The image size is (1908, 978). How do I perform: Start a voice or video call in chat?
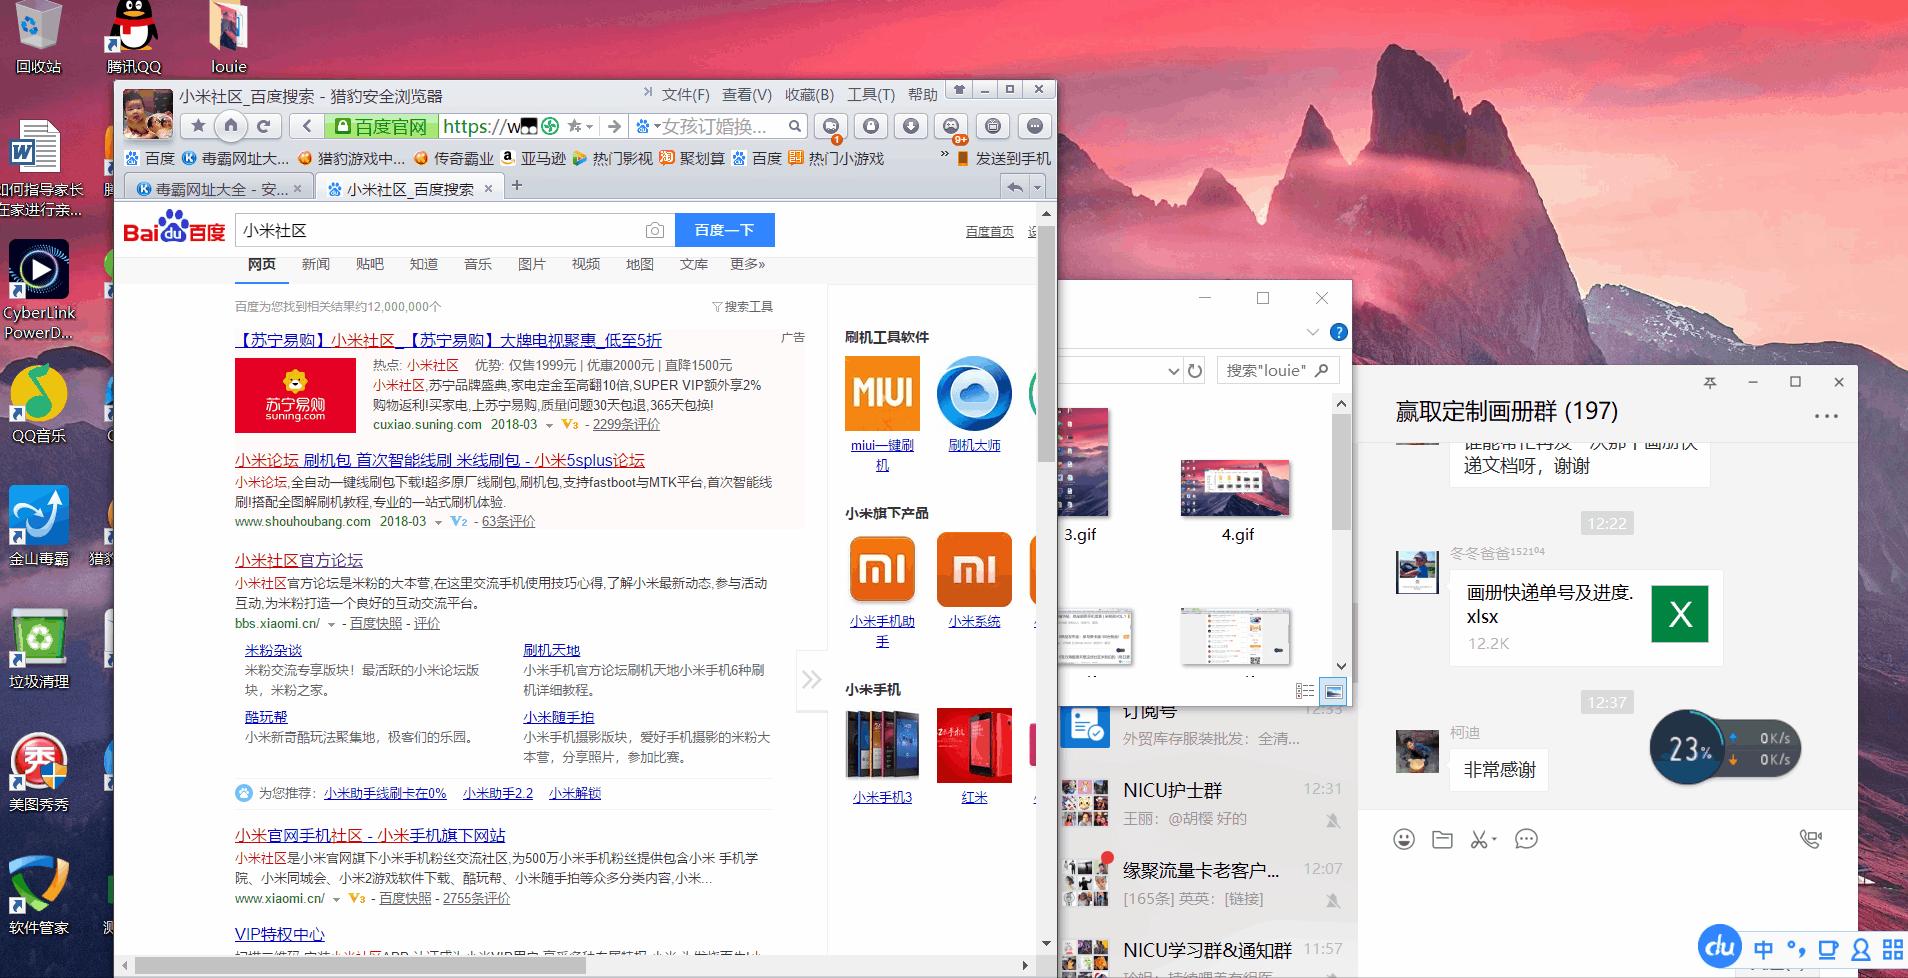point(1810,840)
